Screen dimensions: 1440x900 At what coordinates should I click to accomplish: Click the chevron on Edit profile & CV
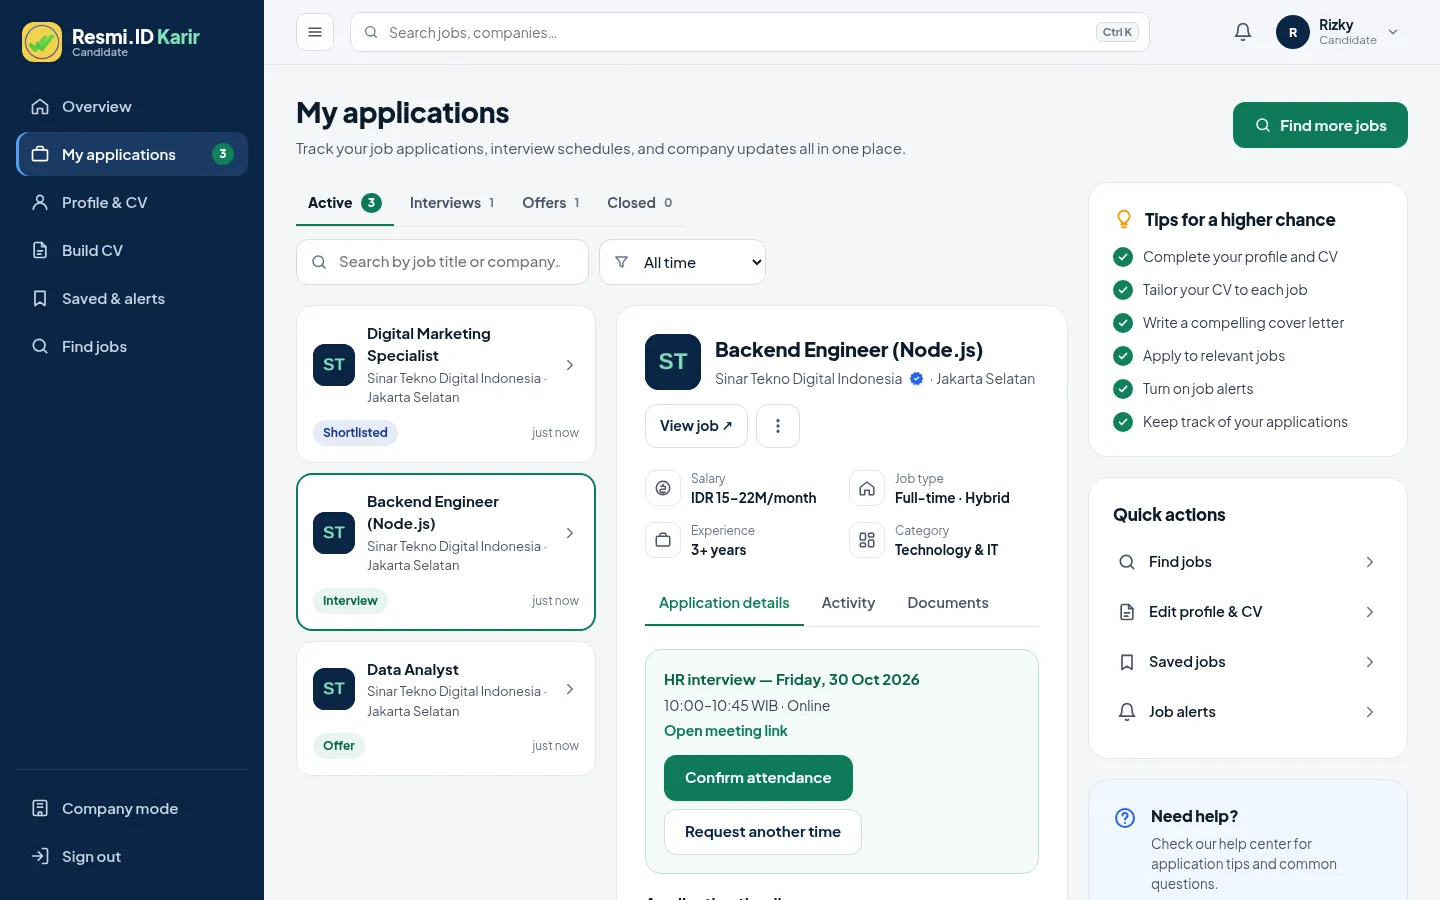coord(1370,612)
